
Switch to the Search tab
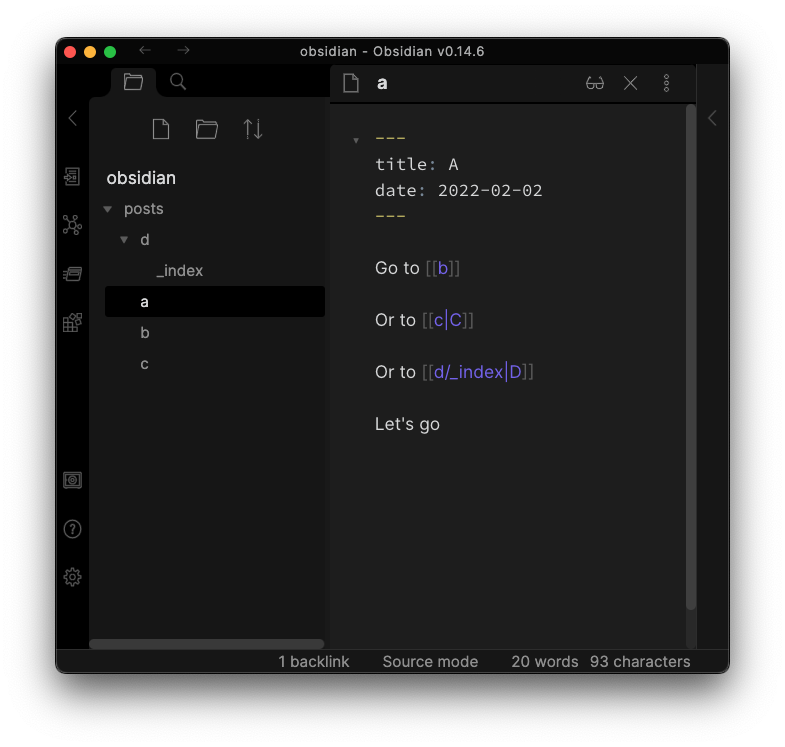[178, 82]
